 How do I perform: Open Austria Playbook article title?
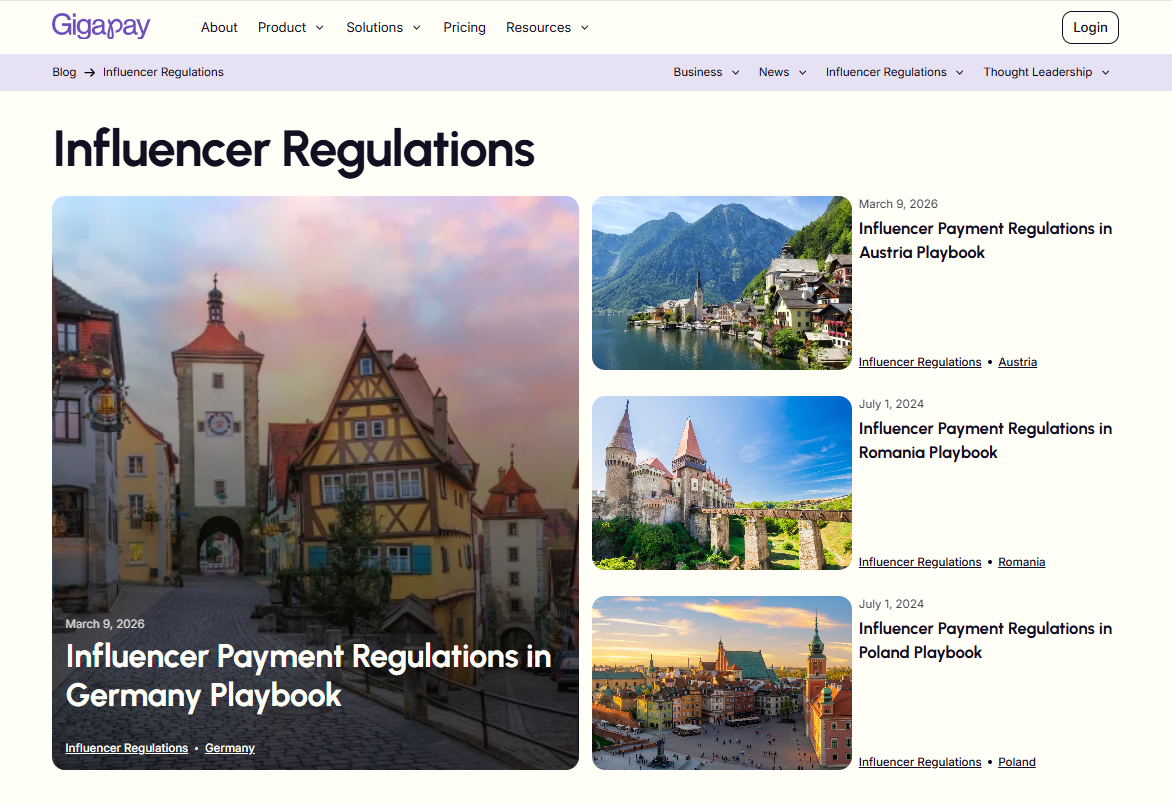coord(985,241)
